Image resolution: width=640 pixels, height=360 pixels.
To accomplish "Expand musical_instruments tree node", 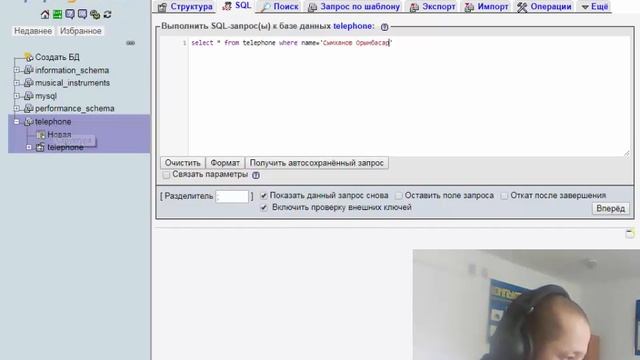I will [17, 83].
